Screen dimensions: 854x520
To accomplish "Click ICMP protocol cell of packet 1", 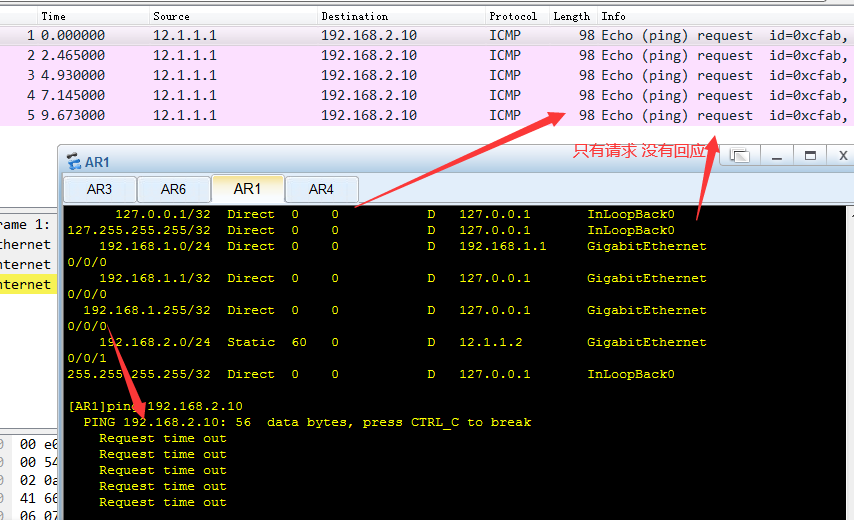I will pyautogui.click(x=505, y=35).
